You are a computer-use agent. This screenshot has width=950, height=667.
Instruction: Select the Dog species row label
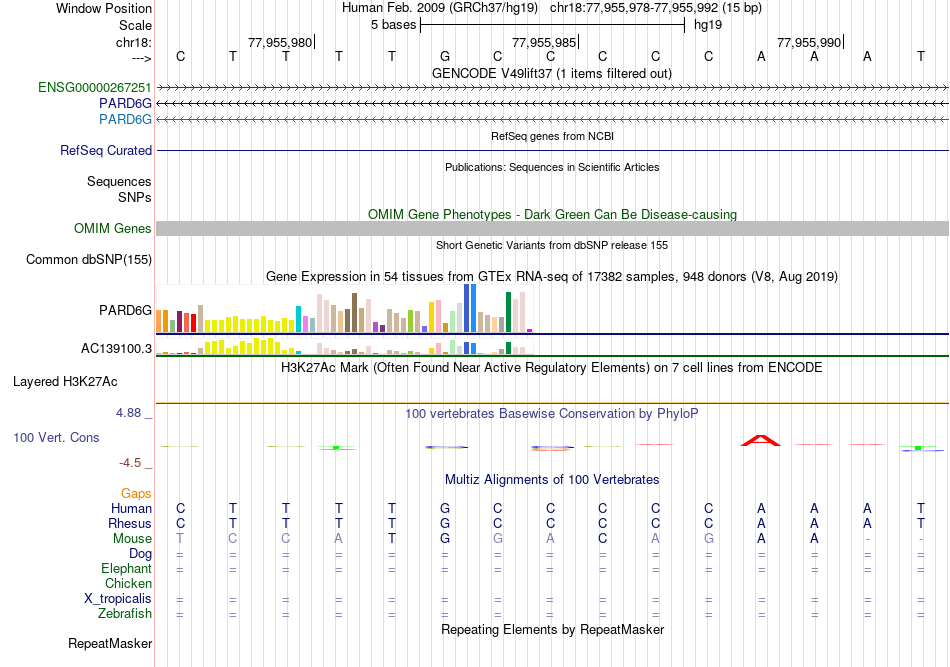tap(141, 553)
